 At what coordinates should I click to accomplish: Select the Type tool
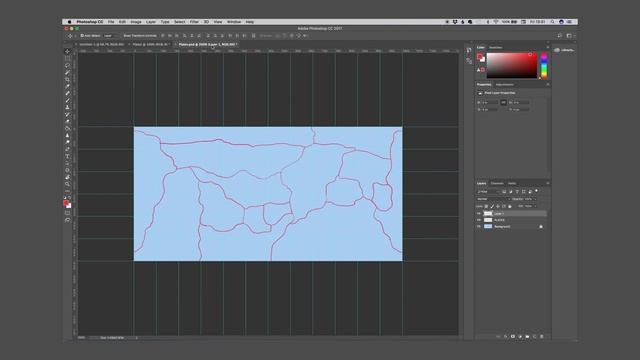pyautogui.click(x=67, y=156)
